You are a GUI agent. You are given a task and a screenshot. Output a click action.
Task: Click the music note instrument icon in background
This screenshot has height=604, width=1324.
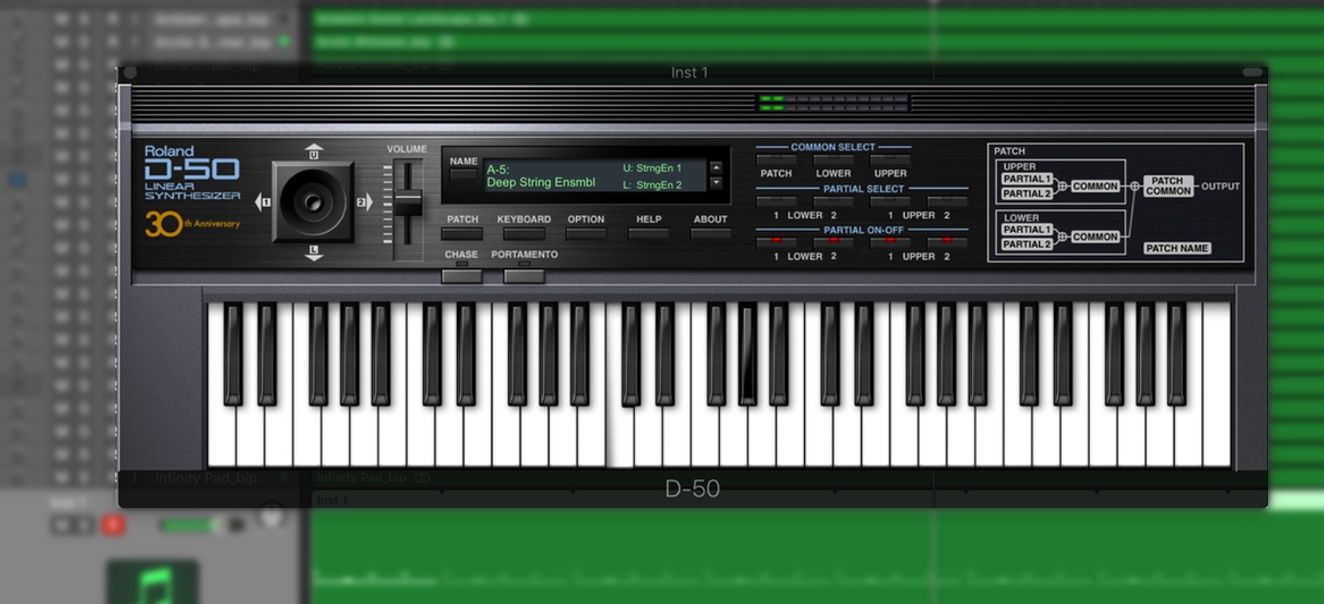pyautogui.click(x=153, y=582)
